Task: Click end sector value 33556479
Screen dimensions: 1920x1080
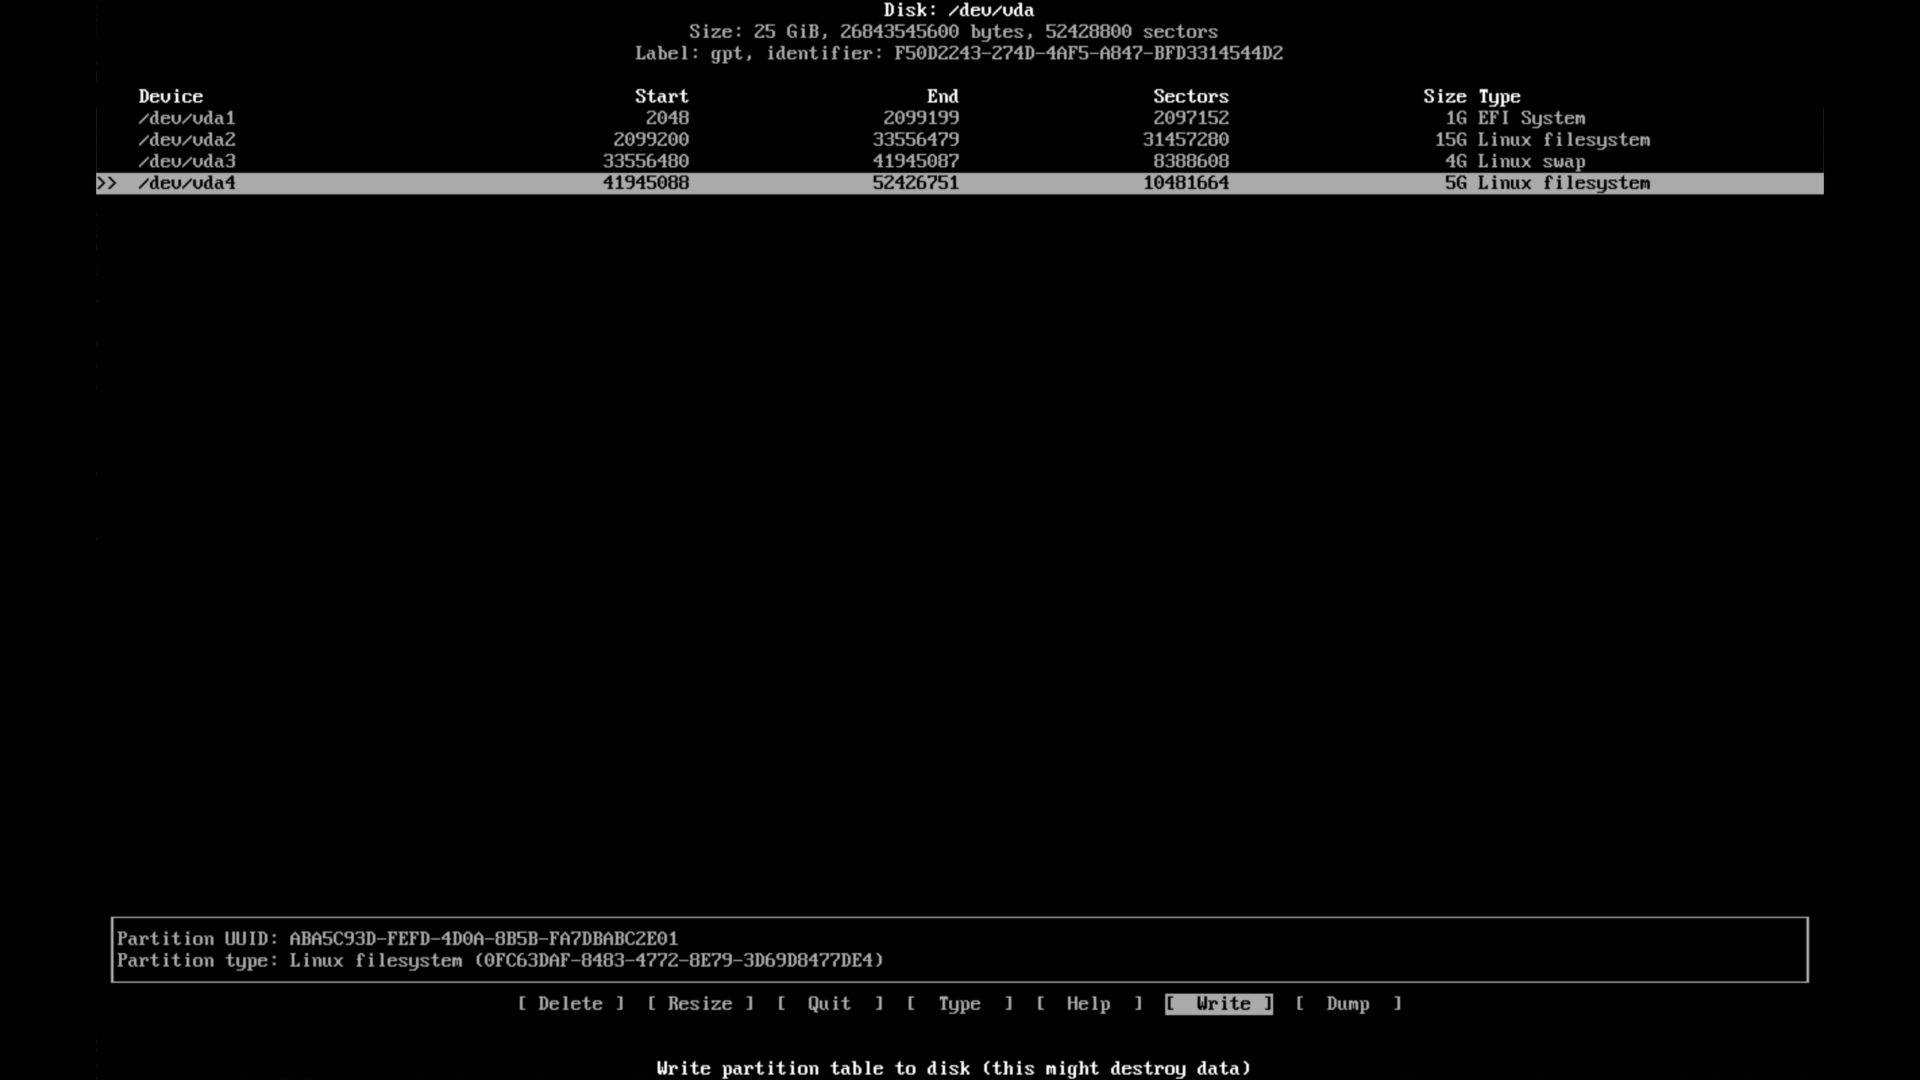Action: tap(916, 140)
